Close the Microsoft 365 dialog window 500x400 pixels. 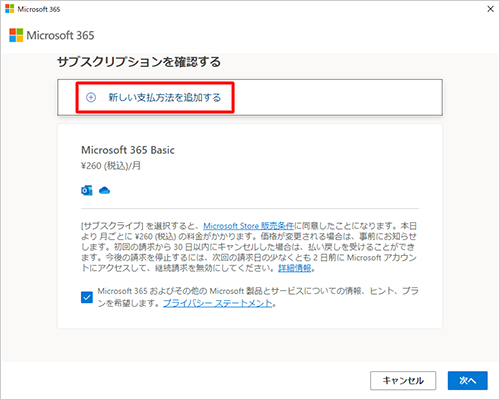(x=491, y=9)
